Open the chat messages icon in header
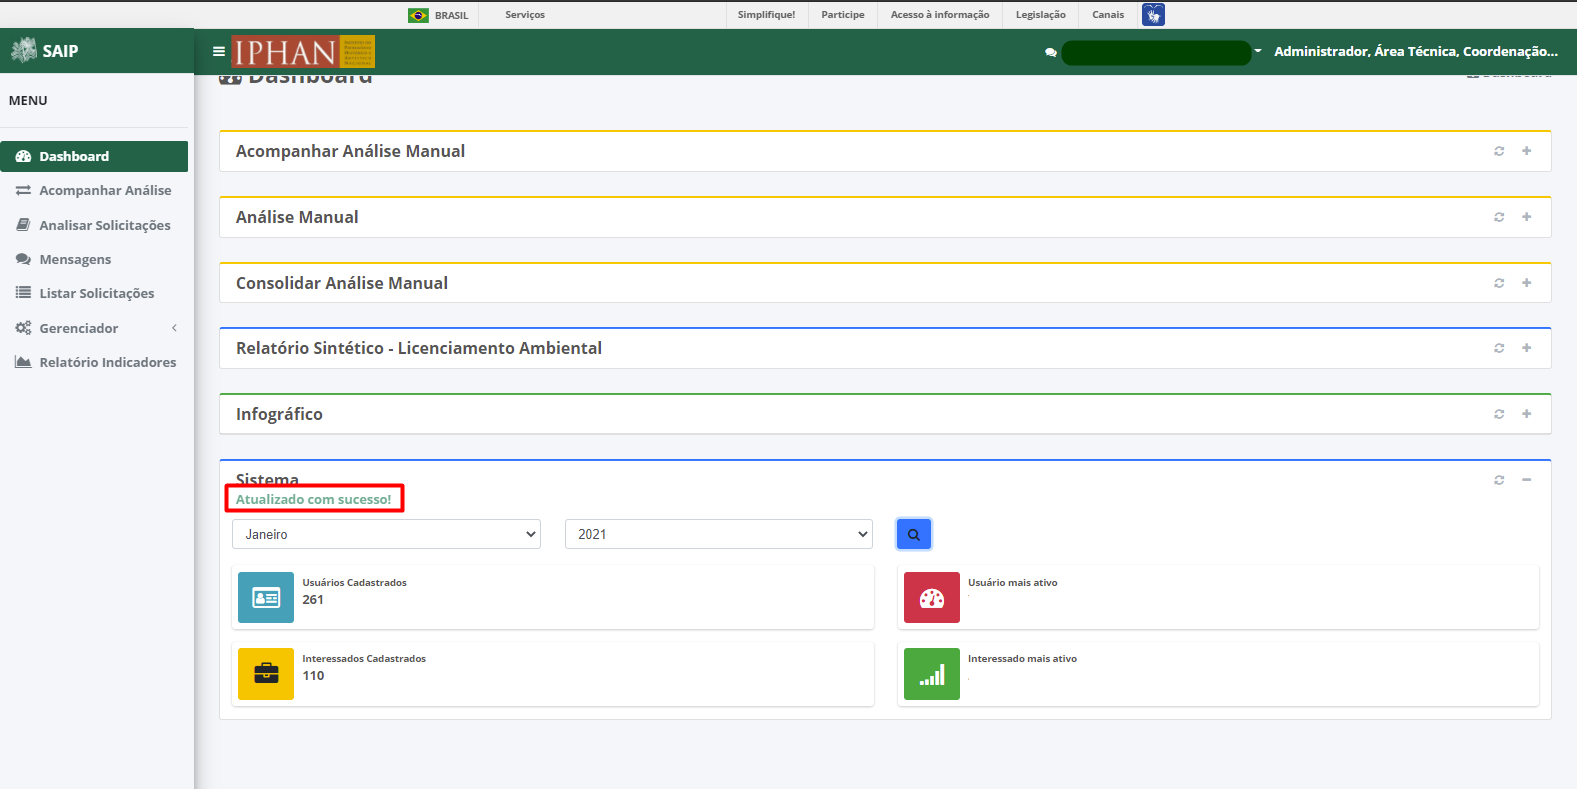The width and height of the screenshot is (1580, 796). 1052,53
